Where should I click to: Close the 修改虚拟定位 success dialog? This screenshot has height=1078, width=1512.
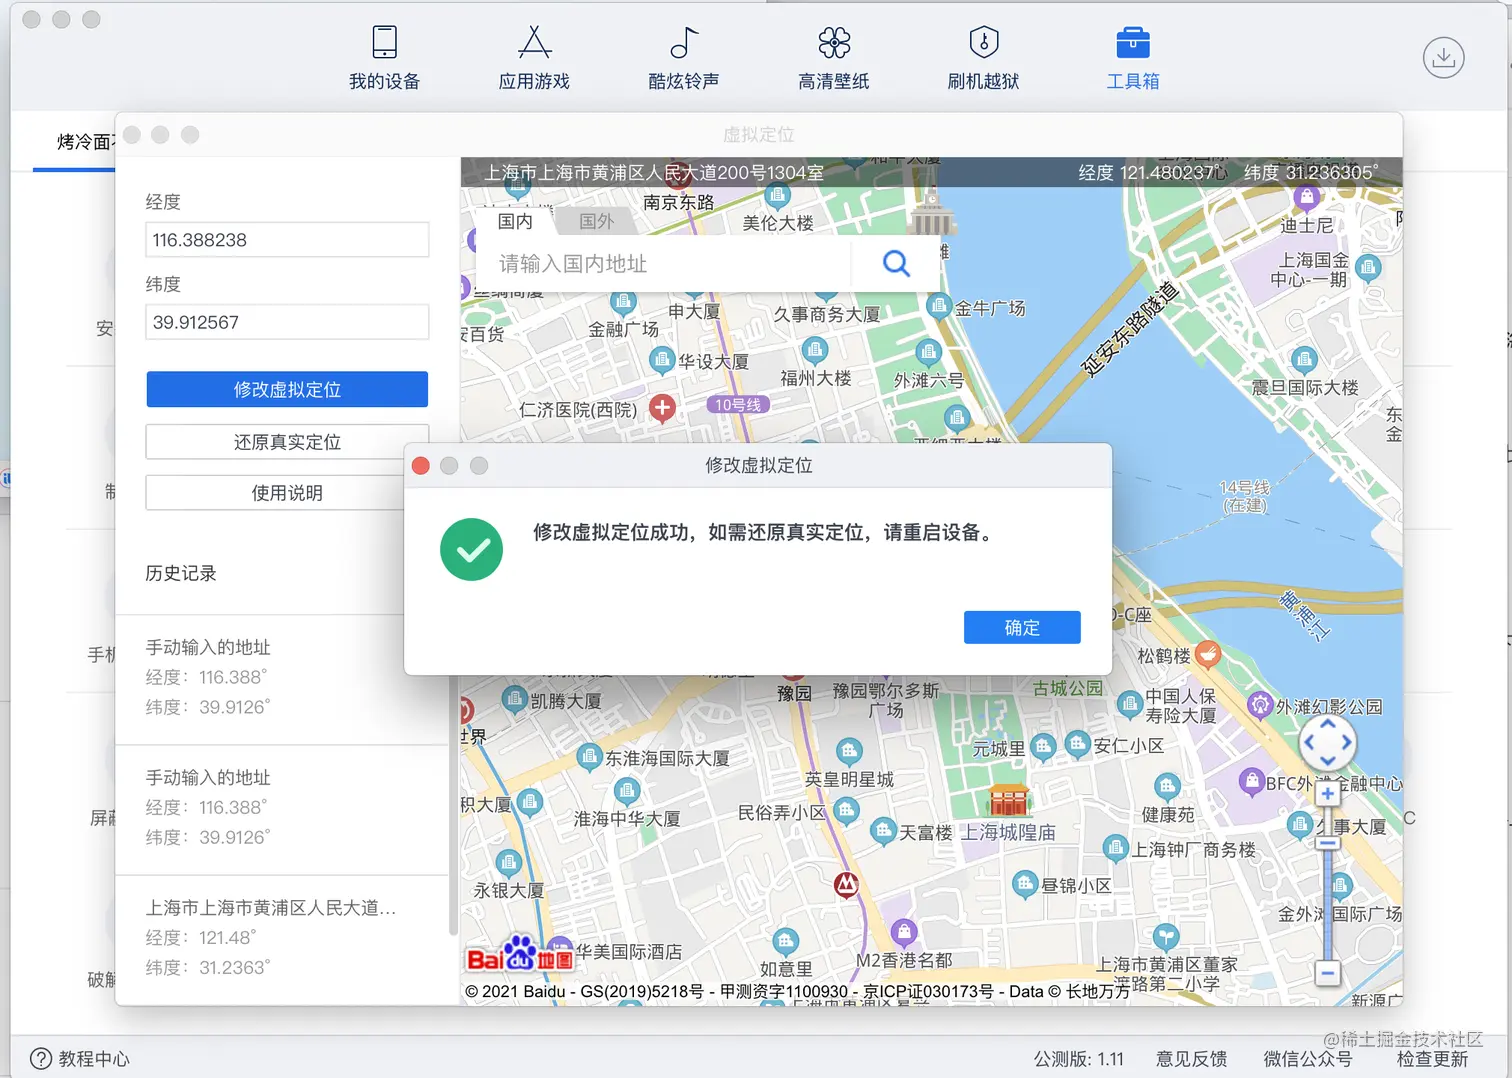point(421,466)
